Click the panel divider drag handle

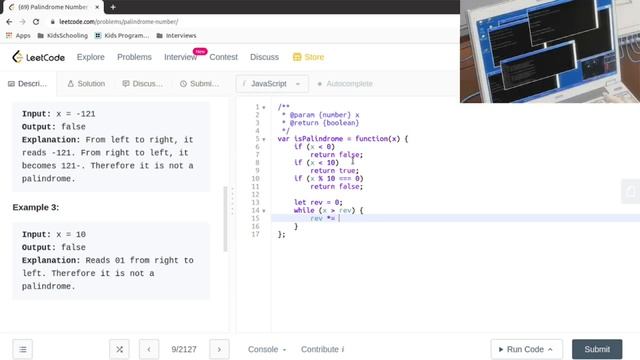click(233, 201)
